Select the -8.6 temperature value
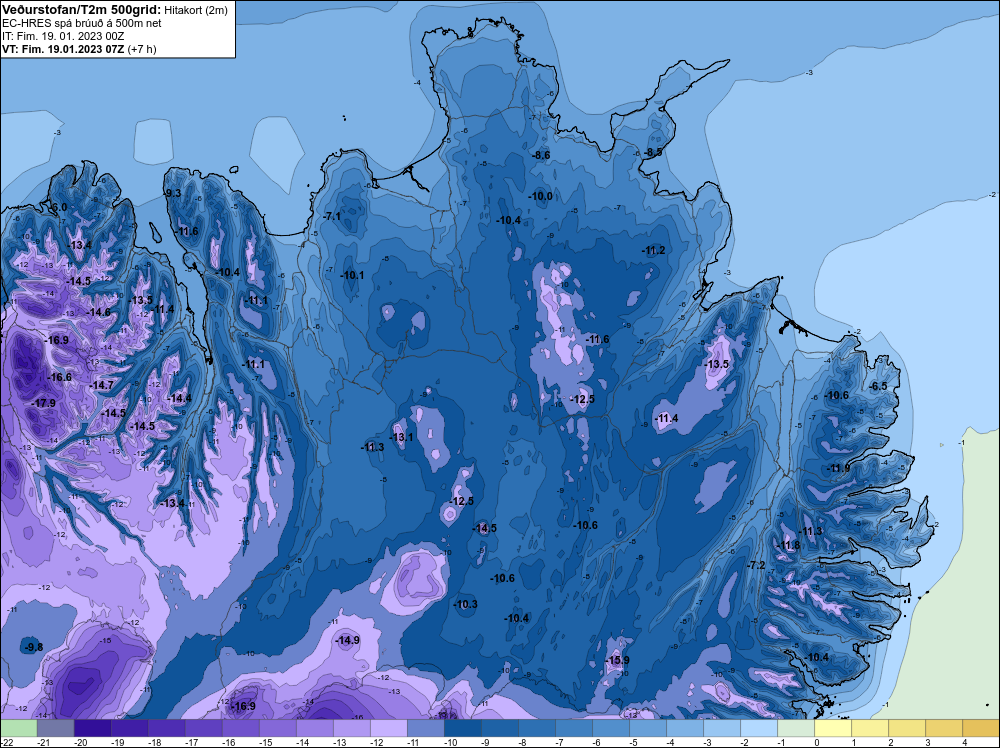The image size is (1000, 748). pos(541,155)
